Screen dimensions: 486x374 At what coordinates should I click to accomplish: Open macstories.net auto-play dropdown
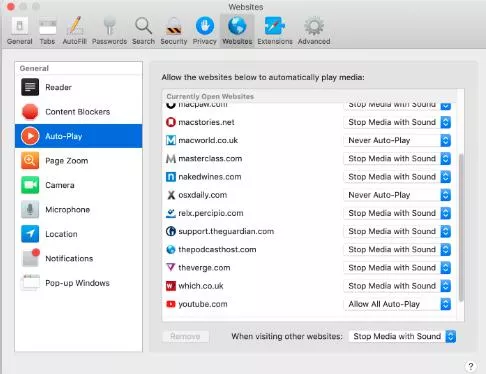[397, 122]
